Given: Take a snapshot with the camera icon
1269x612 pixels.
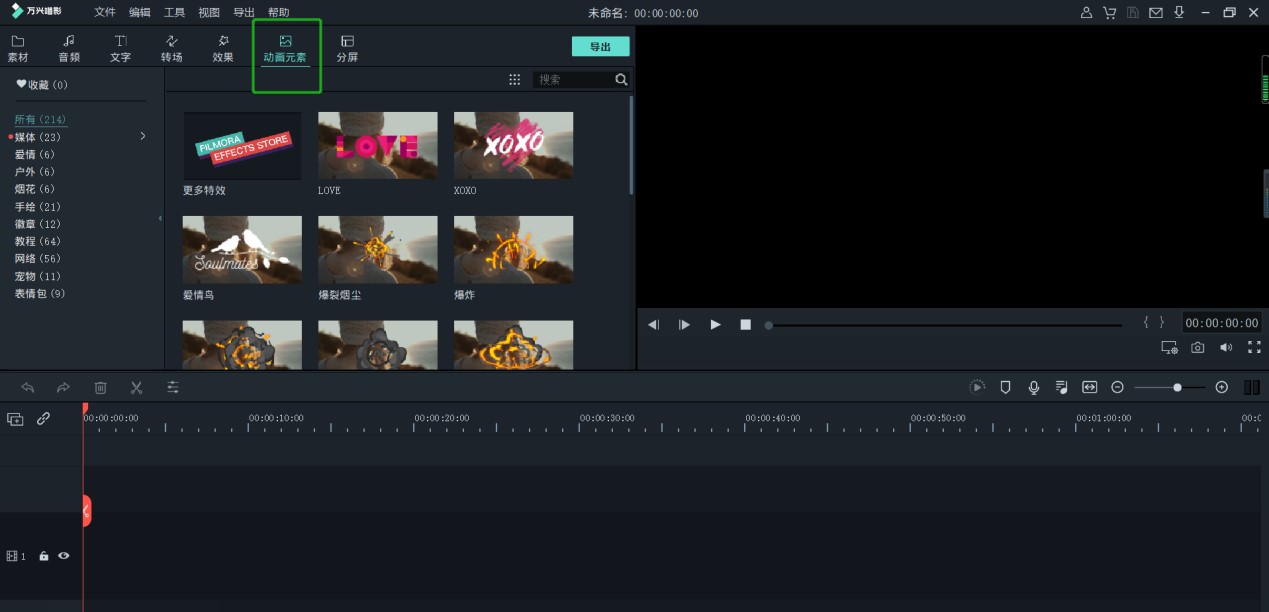Looking at the screenshot, I should [x=1197, y=348].
